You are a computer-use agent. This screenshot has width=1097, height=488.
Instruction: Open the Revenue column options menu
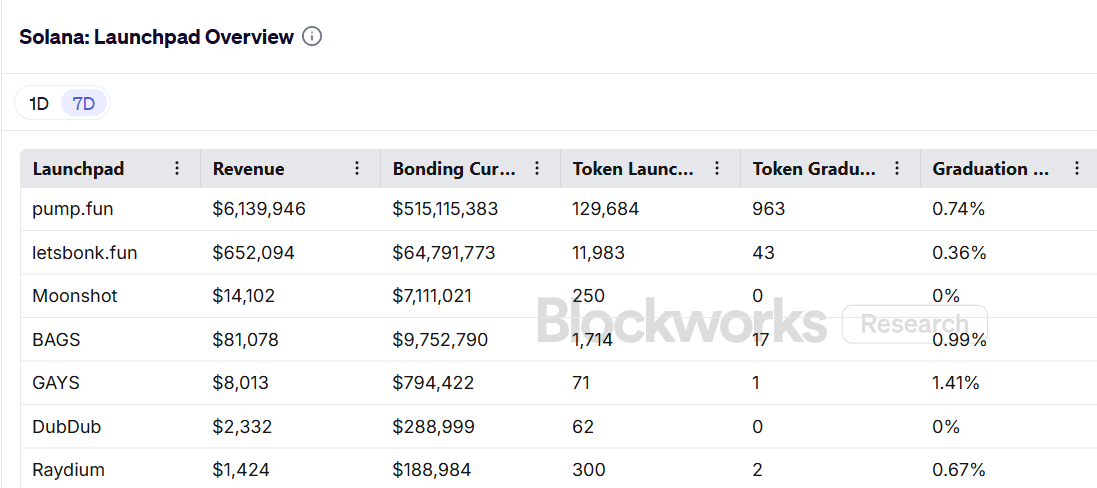click(357, 168)
